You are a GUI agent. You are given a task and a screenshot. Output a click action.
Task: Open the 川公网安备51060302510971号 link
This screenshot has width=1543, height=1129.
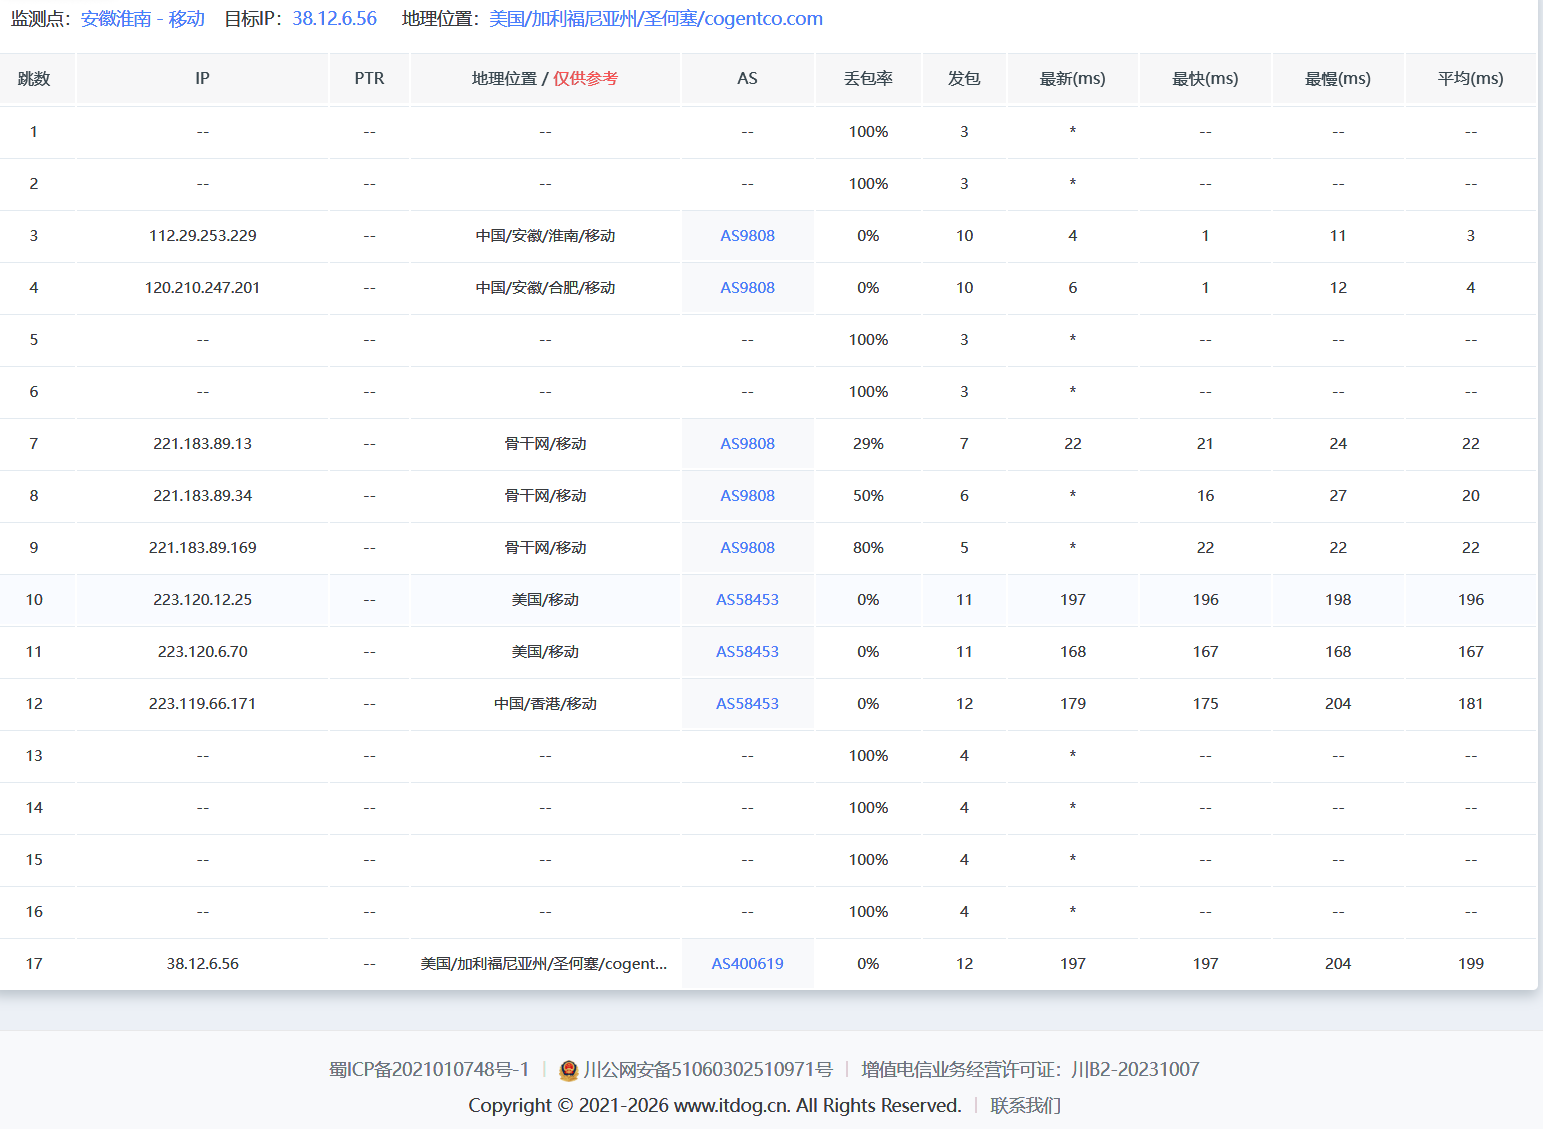(707, 1070)
